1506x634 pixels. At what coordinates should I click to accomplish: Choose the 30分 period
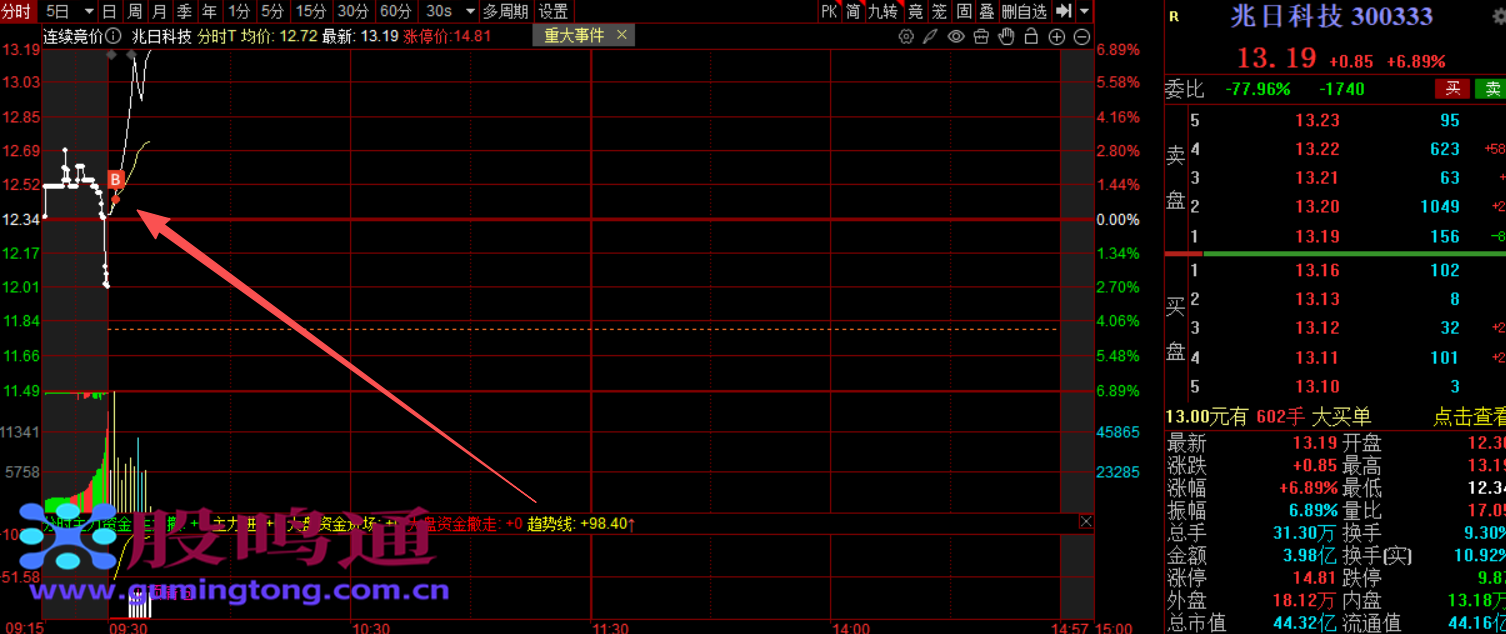(x=353, y=12)
